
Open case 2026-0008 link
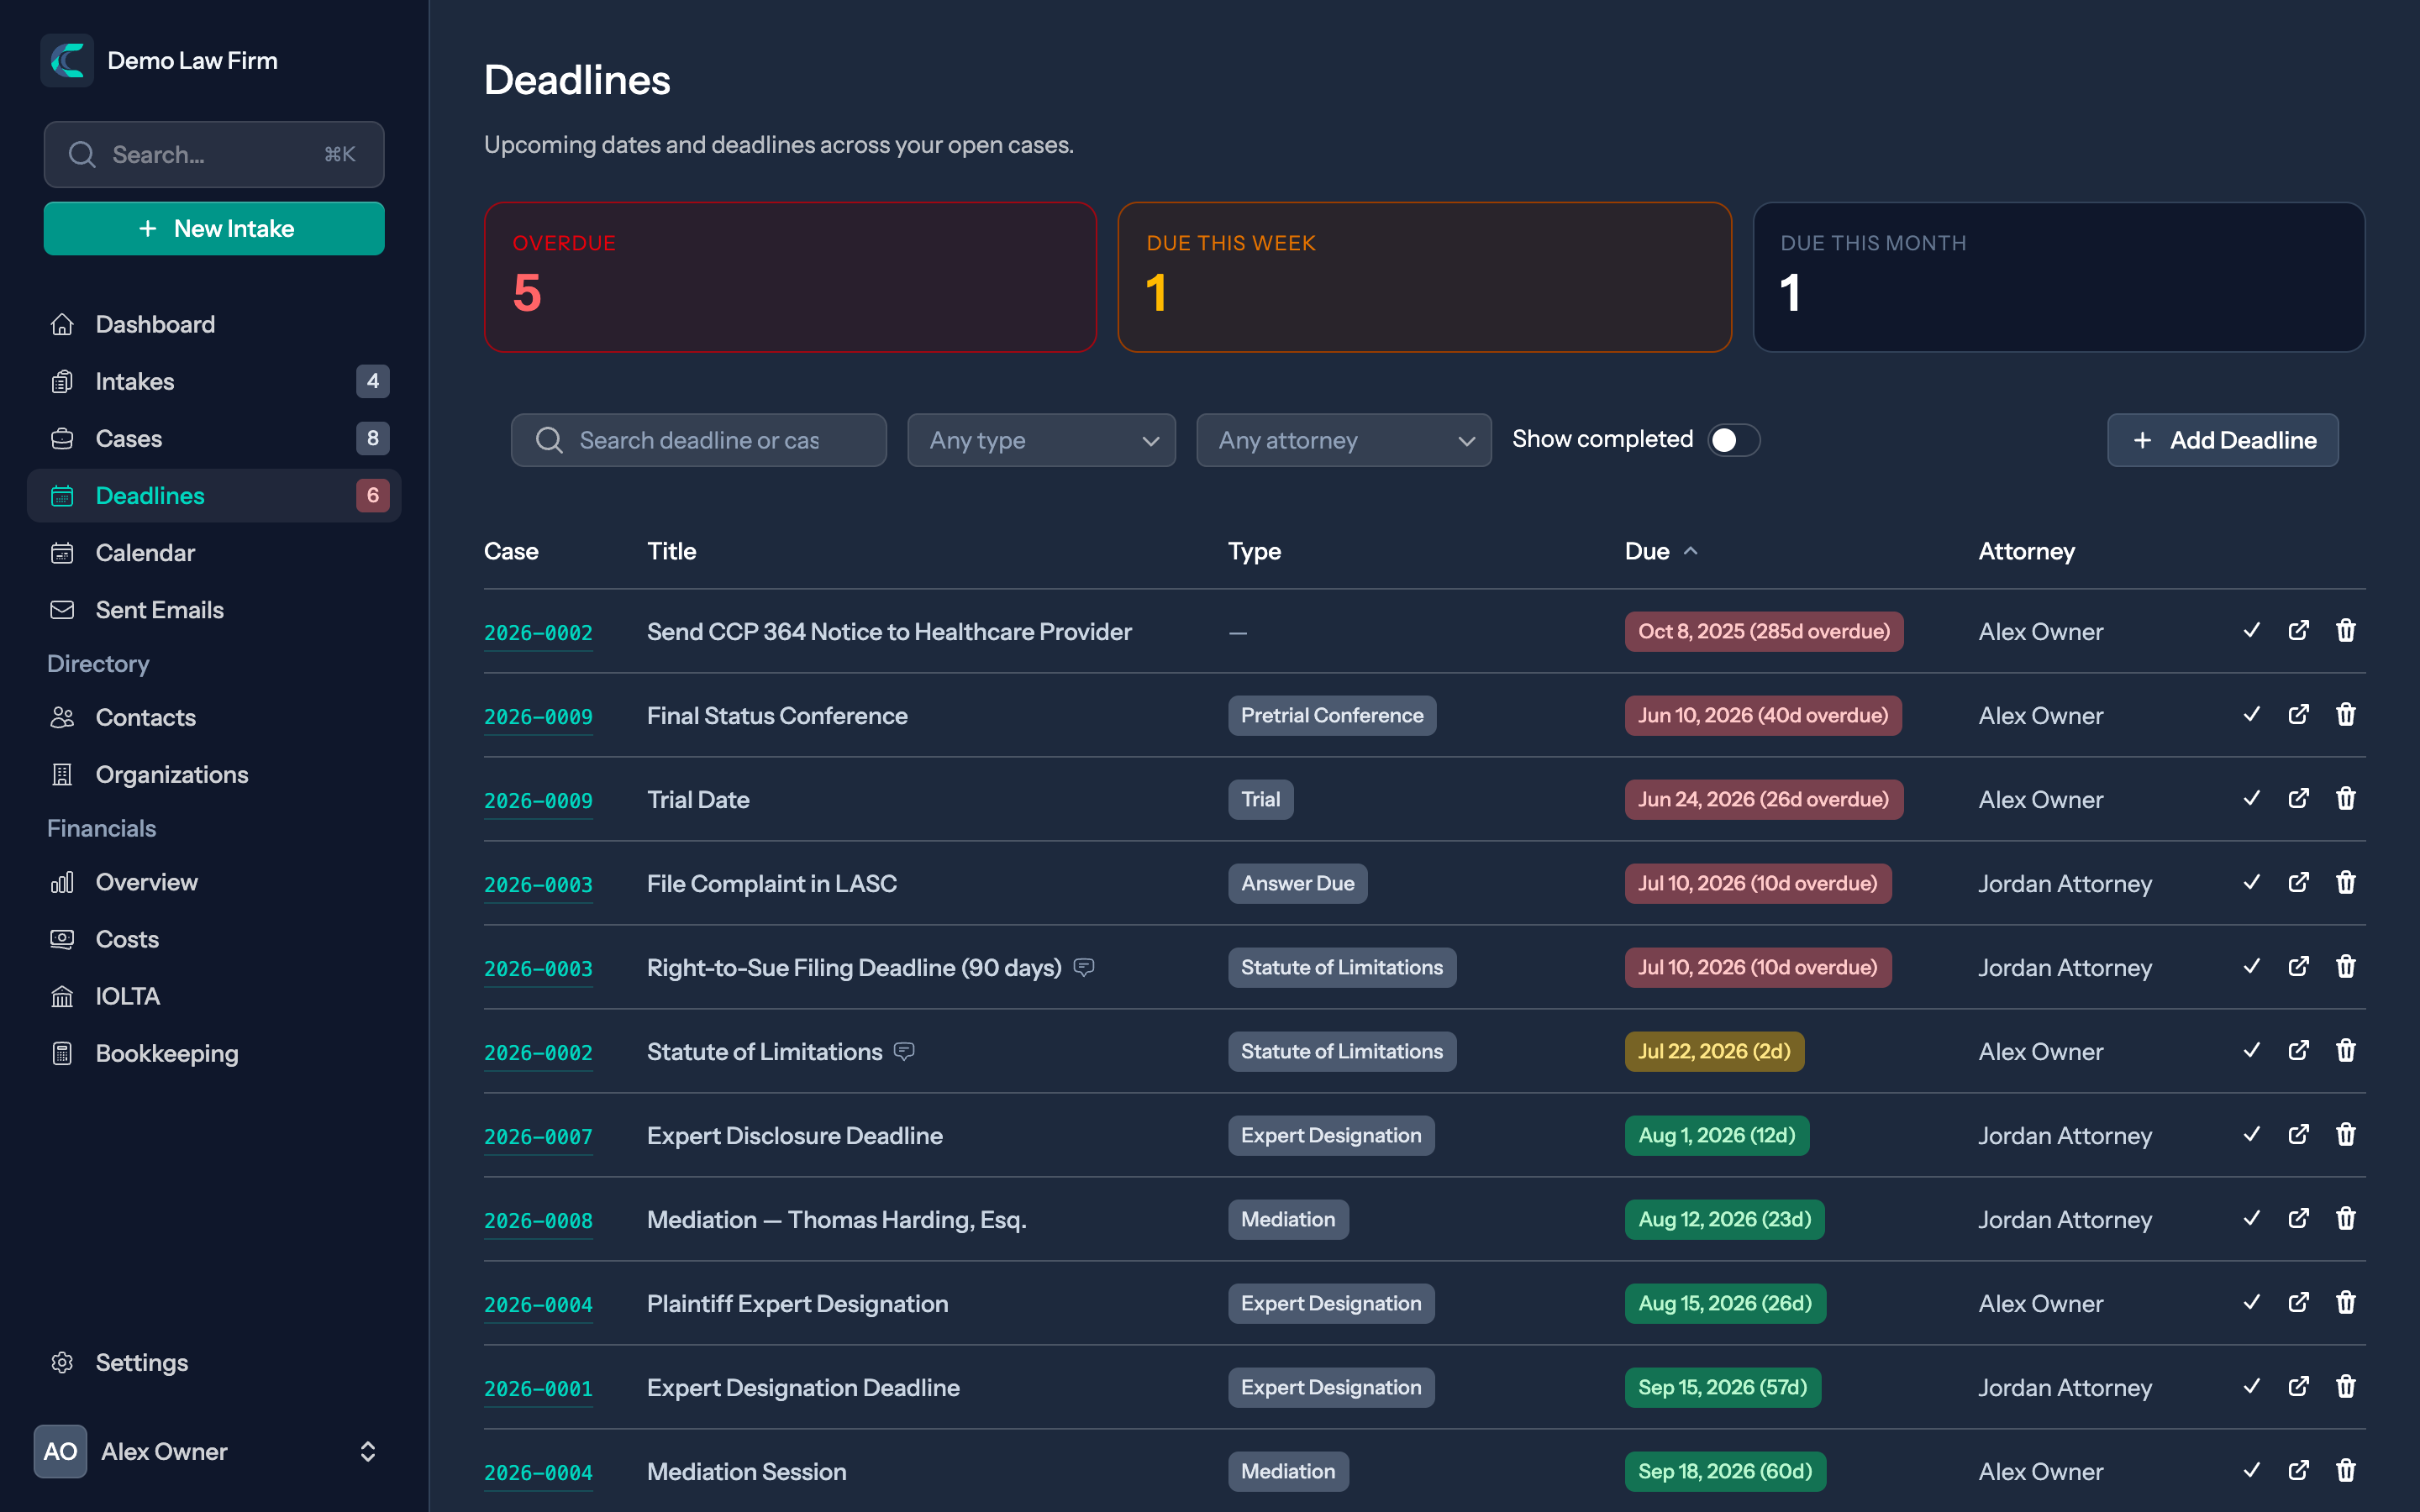coord(538,1220)
